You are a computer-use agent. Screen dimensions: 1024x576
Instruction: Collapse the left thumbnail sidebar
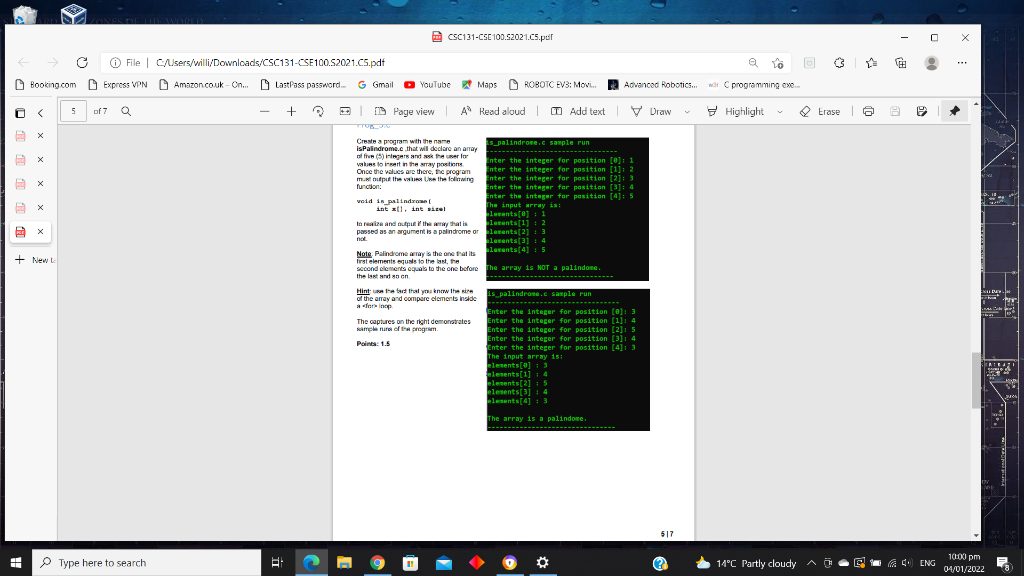coord(40,112)
